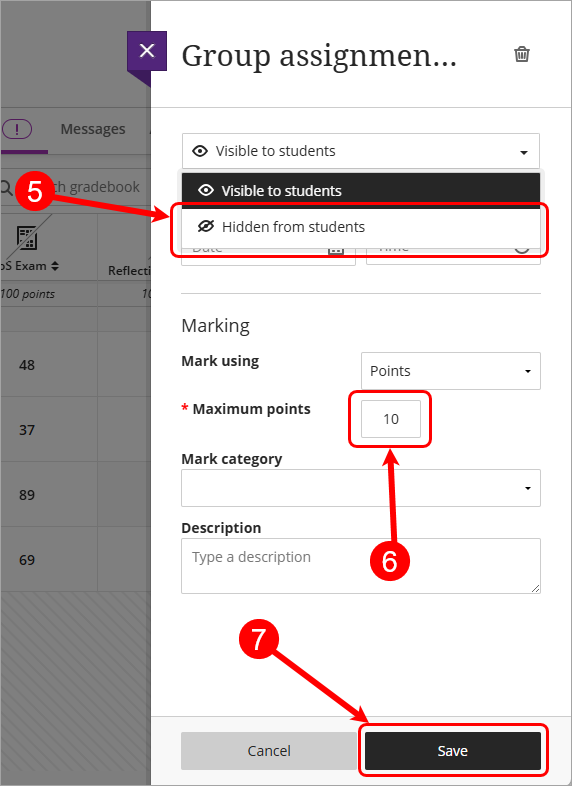This screenshot has width=572, height=786.
Task: Click the grid icon above Exam column
Action: [27, 238]
